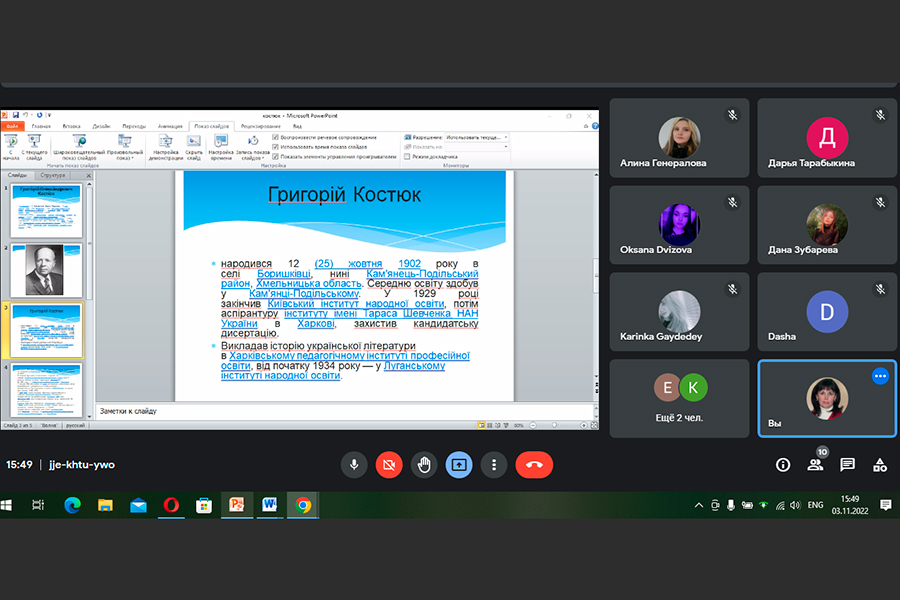Open Opera browser from the taskbar

tap(171, 505)
